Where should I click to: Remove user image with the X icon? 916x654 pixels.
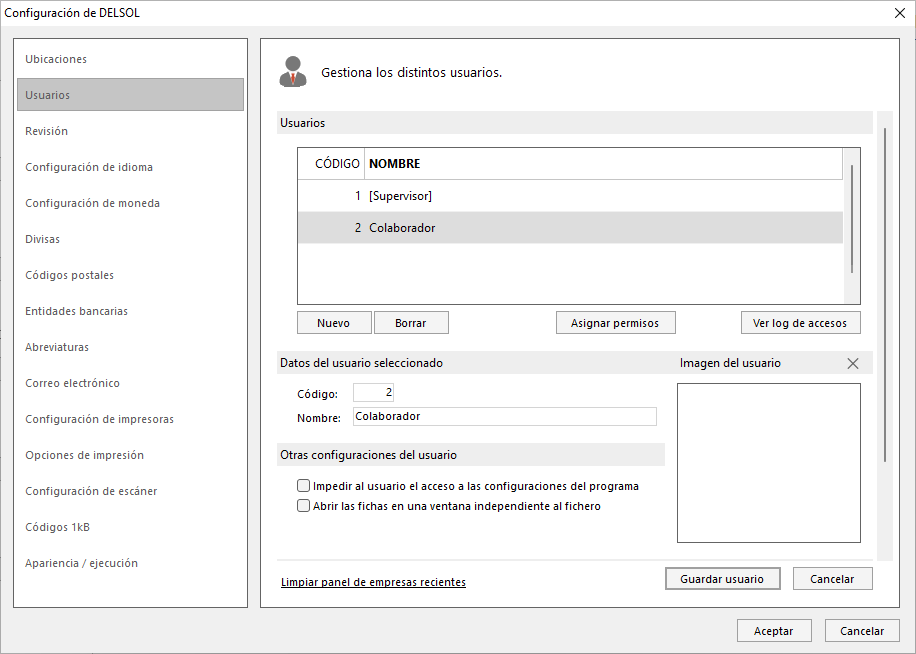853,363
